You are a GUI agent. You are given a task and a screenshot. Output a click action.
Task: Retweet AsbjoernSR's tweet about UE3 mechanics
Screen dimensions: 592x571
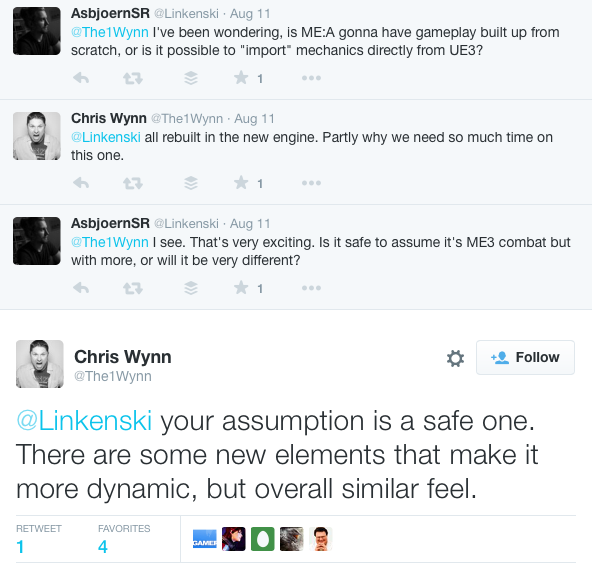tap(133, 78)
